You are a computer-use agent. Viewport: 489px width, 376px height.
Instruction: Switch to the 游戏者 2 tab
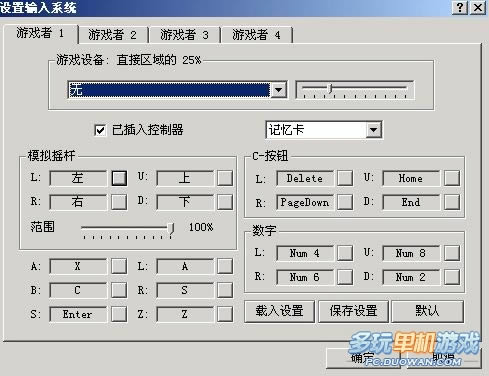(113, 35)
